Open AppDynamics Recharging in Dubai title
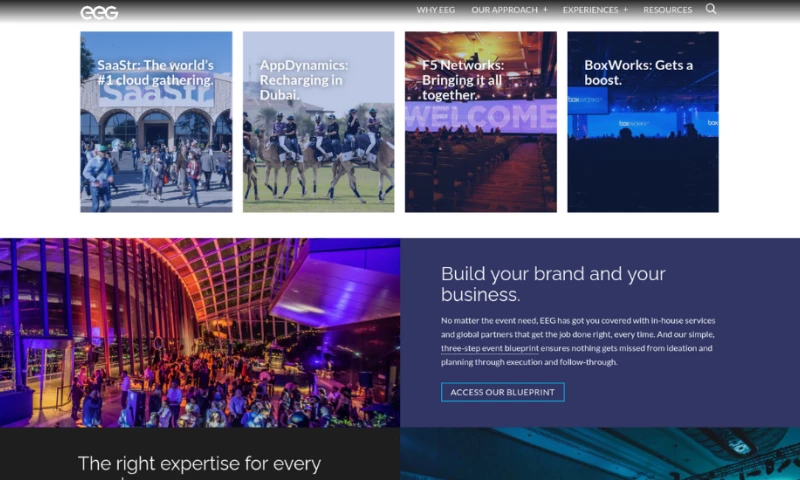This screenshot has height=480, width=800. pyautogui.click(x=301, y=80)
